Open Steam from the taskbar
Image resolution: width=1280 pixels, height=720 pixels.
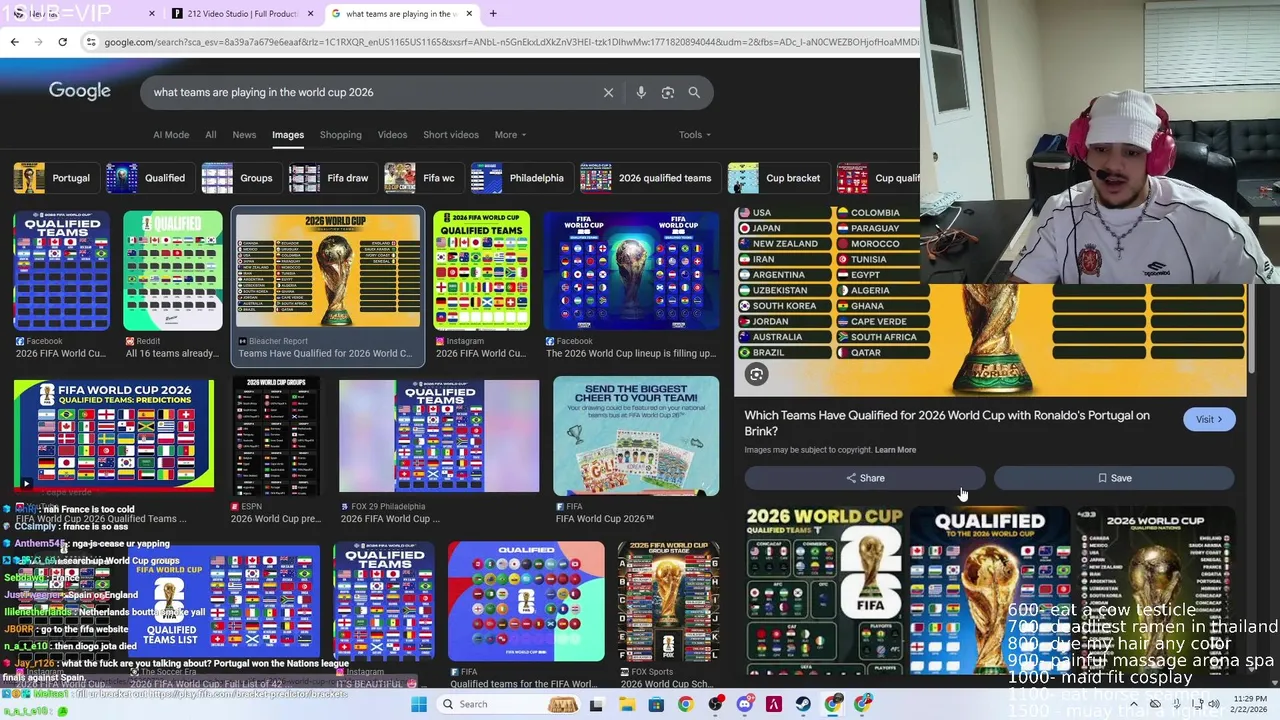tap(803, 704)
